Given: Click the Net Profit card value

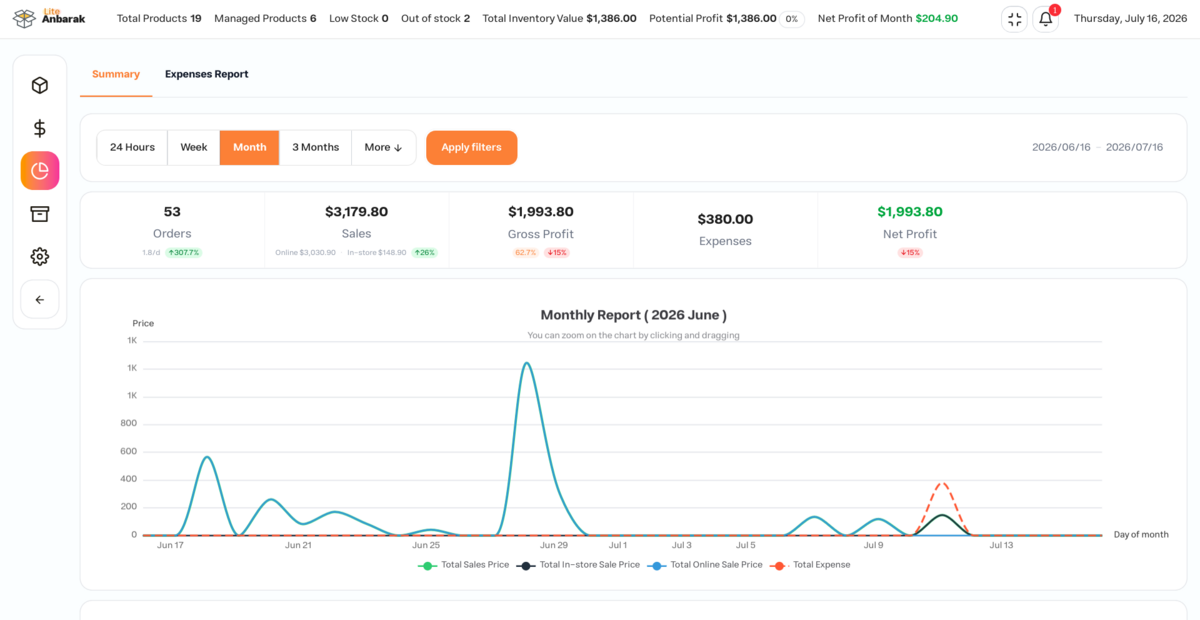Looking at the screenshot, I should coord(910,212).
